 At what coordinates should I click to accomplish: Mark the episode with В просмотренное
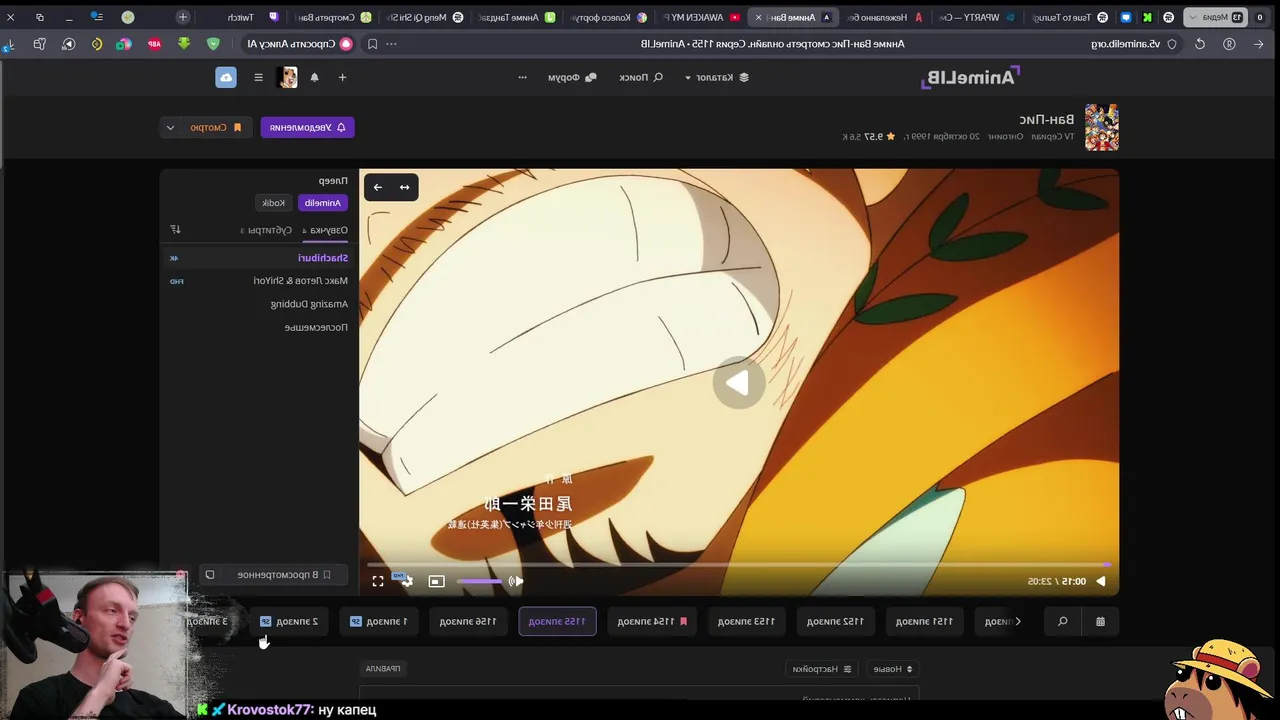point(284,575)
